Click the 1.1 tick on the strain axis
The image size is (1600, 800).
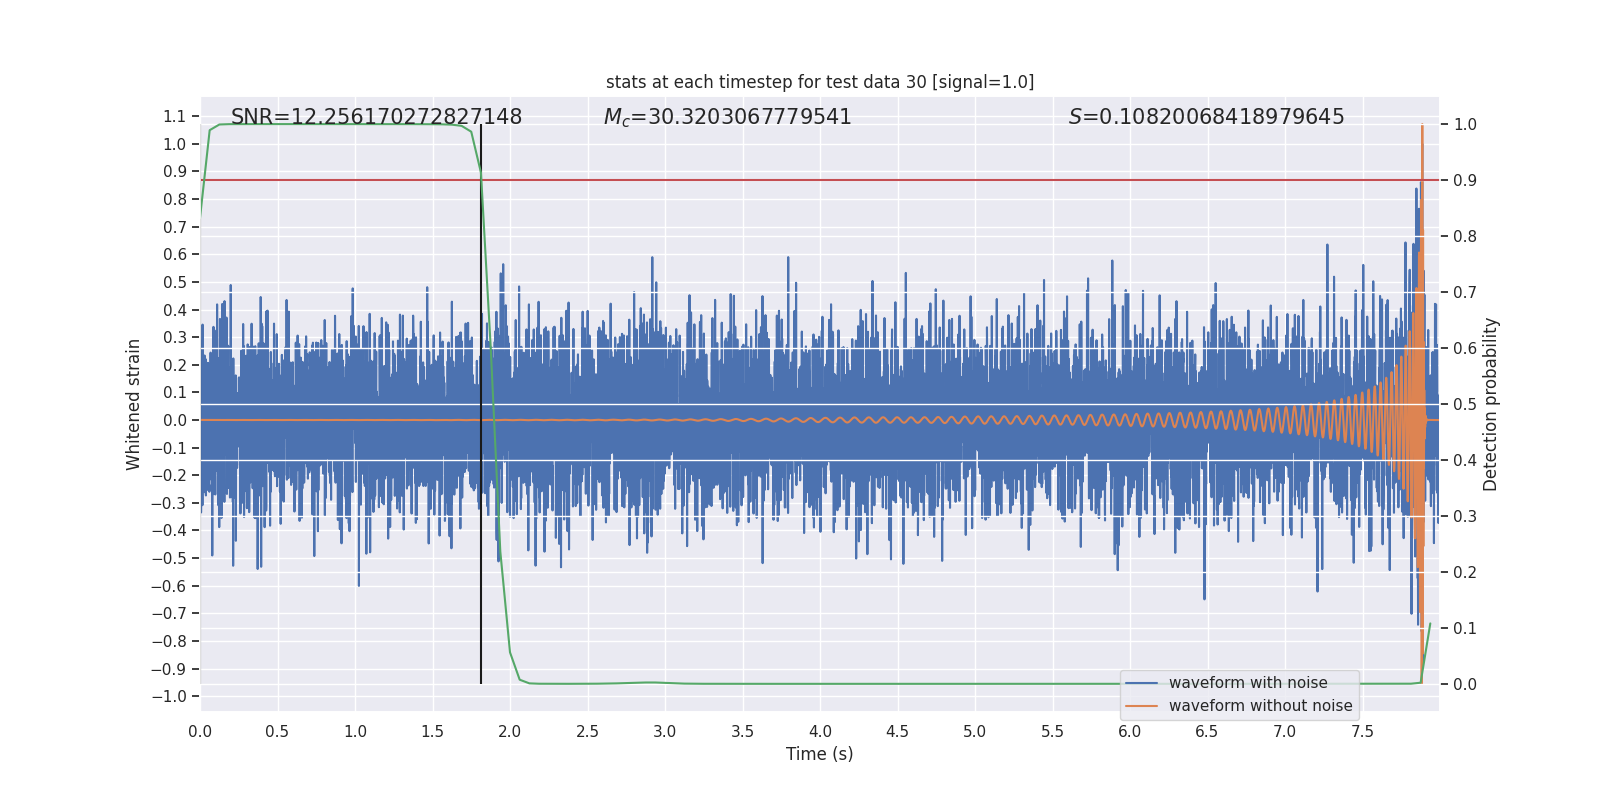(x=174, y=117)
